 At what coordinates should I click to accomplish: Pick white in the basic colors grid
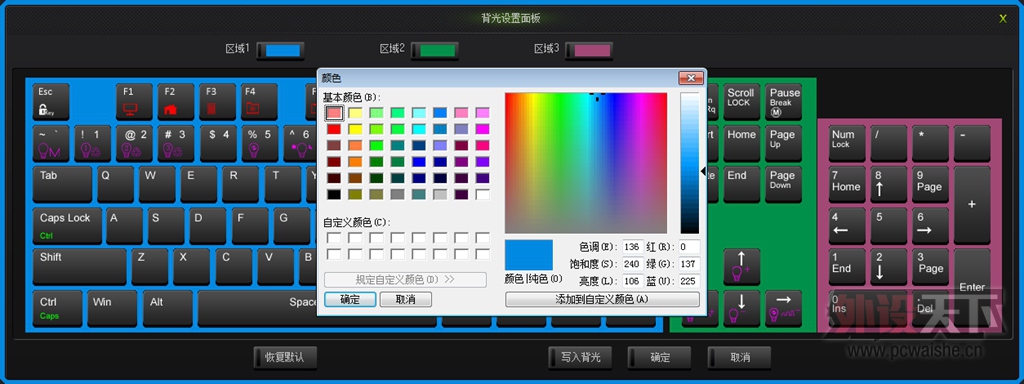483,194
